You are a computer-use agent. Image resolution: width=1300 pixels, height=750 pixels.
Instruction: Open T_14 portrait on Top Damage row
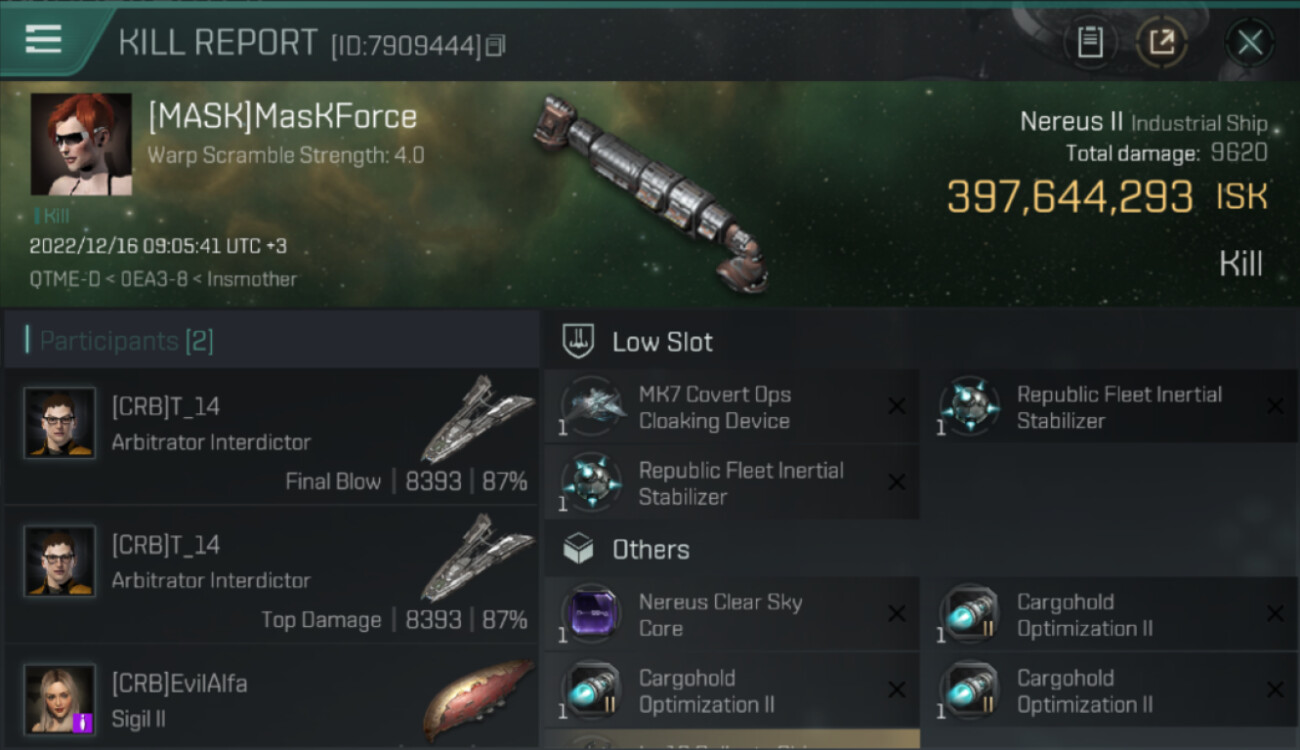pyautogui.click(x=60, y=561)
